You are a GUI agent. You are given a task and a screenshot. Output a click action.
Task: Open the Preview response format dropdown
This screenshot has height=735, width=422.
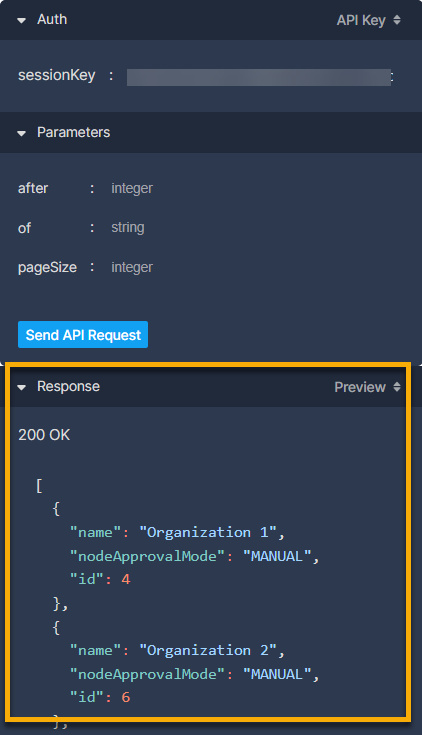click(x=368, y=387)
